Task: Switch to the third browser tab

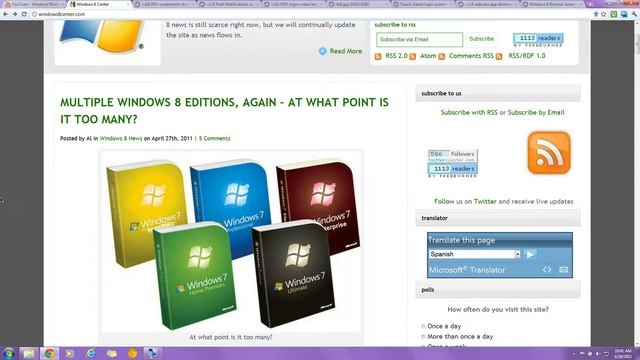Action: tap(165, 4)
